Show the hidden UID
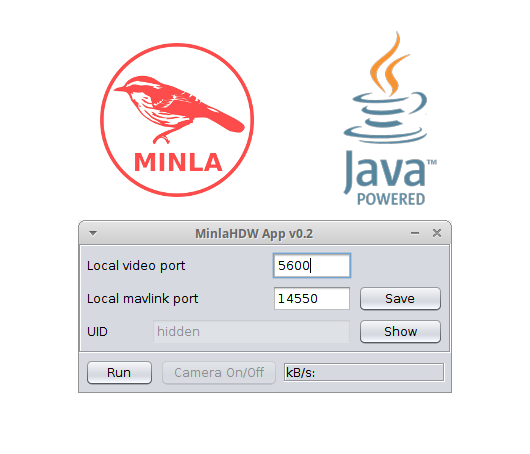This screenshot has width=530, height=454. 400,332
